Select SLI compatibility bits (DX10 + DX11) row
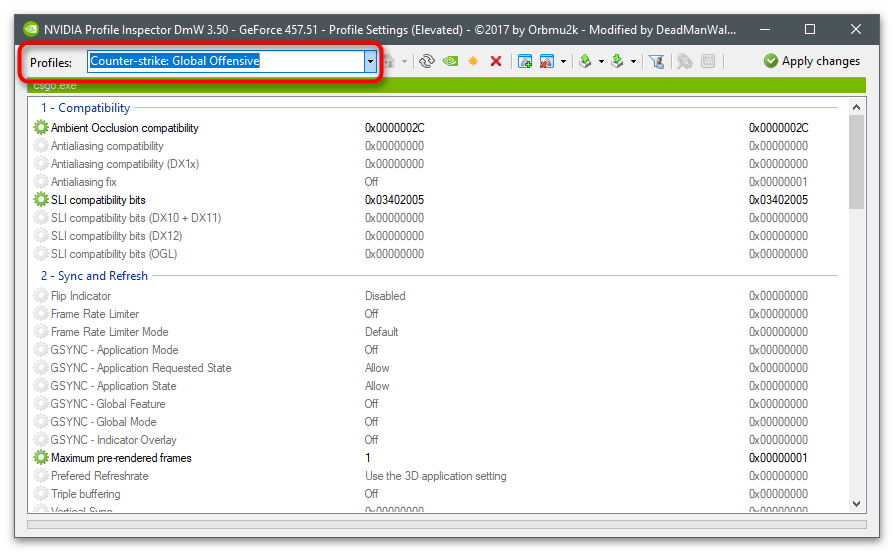 coord(438,218)
